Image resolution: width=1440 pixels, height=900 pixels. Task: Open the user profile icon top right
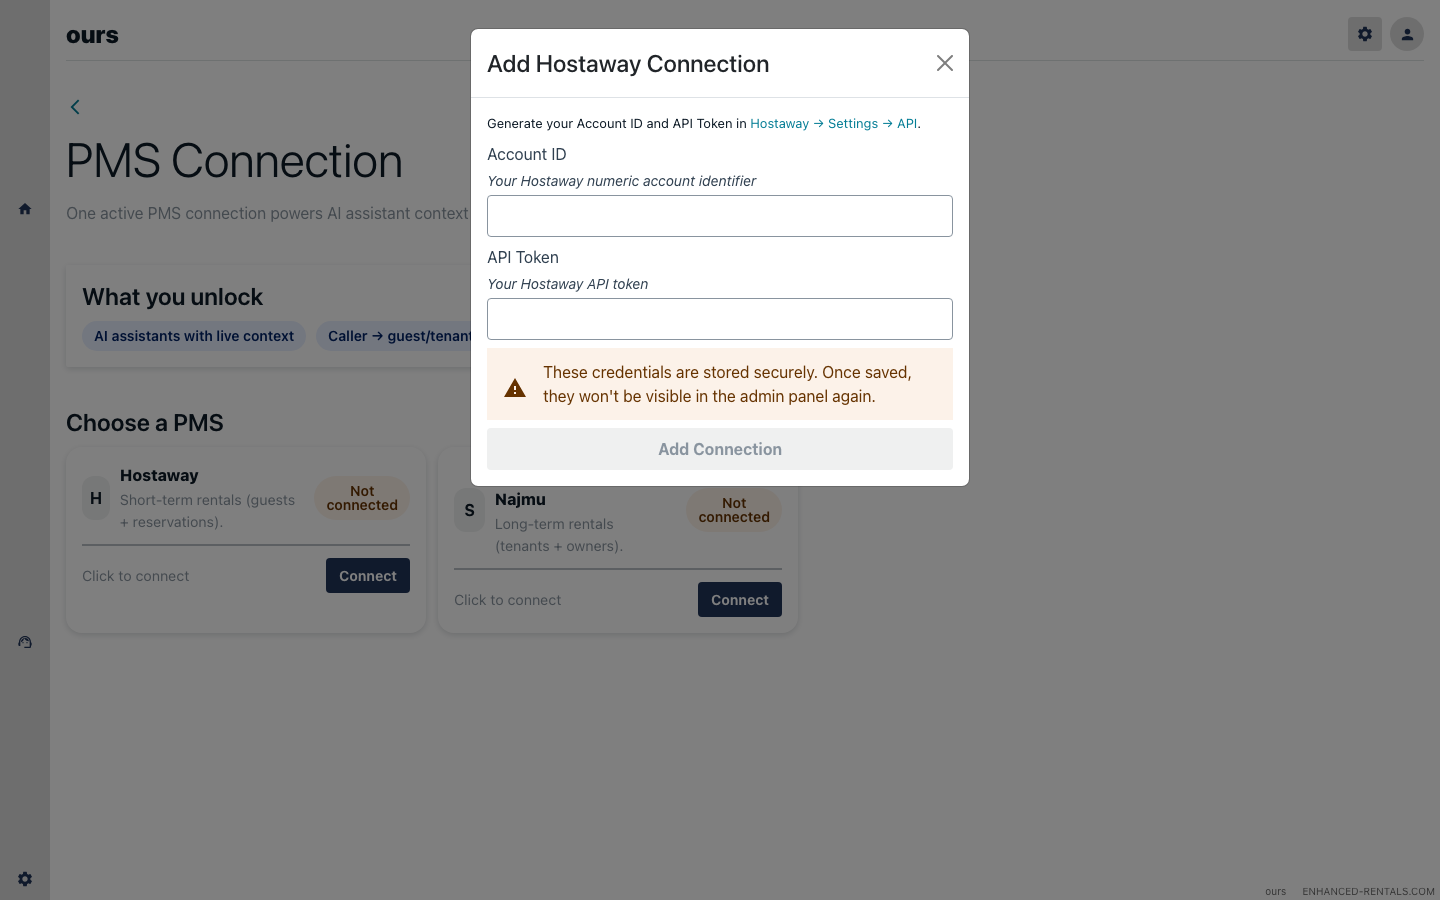coord(1407,33)
